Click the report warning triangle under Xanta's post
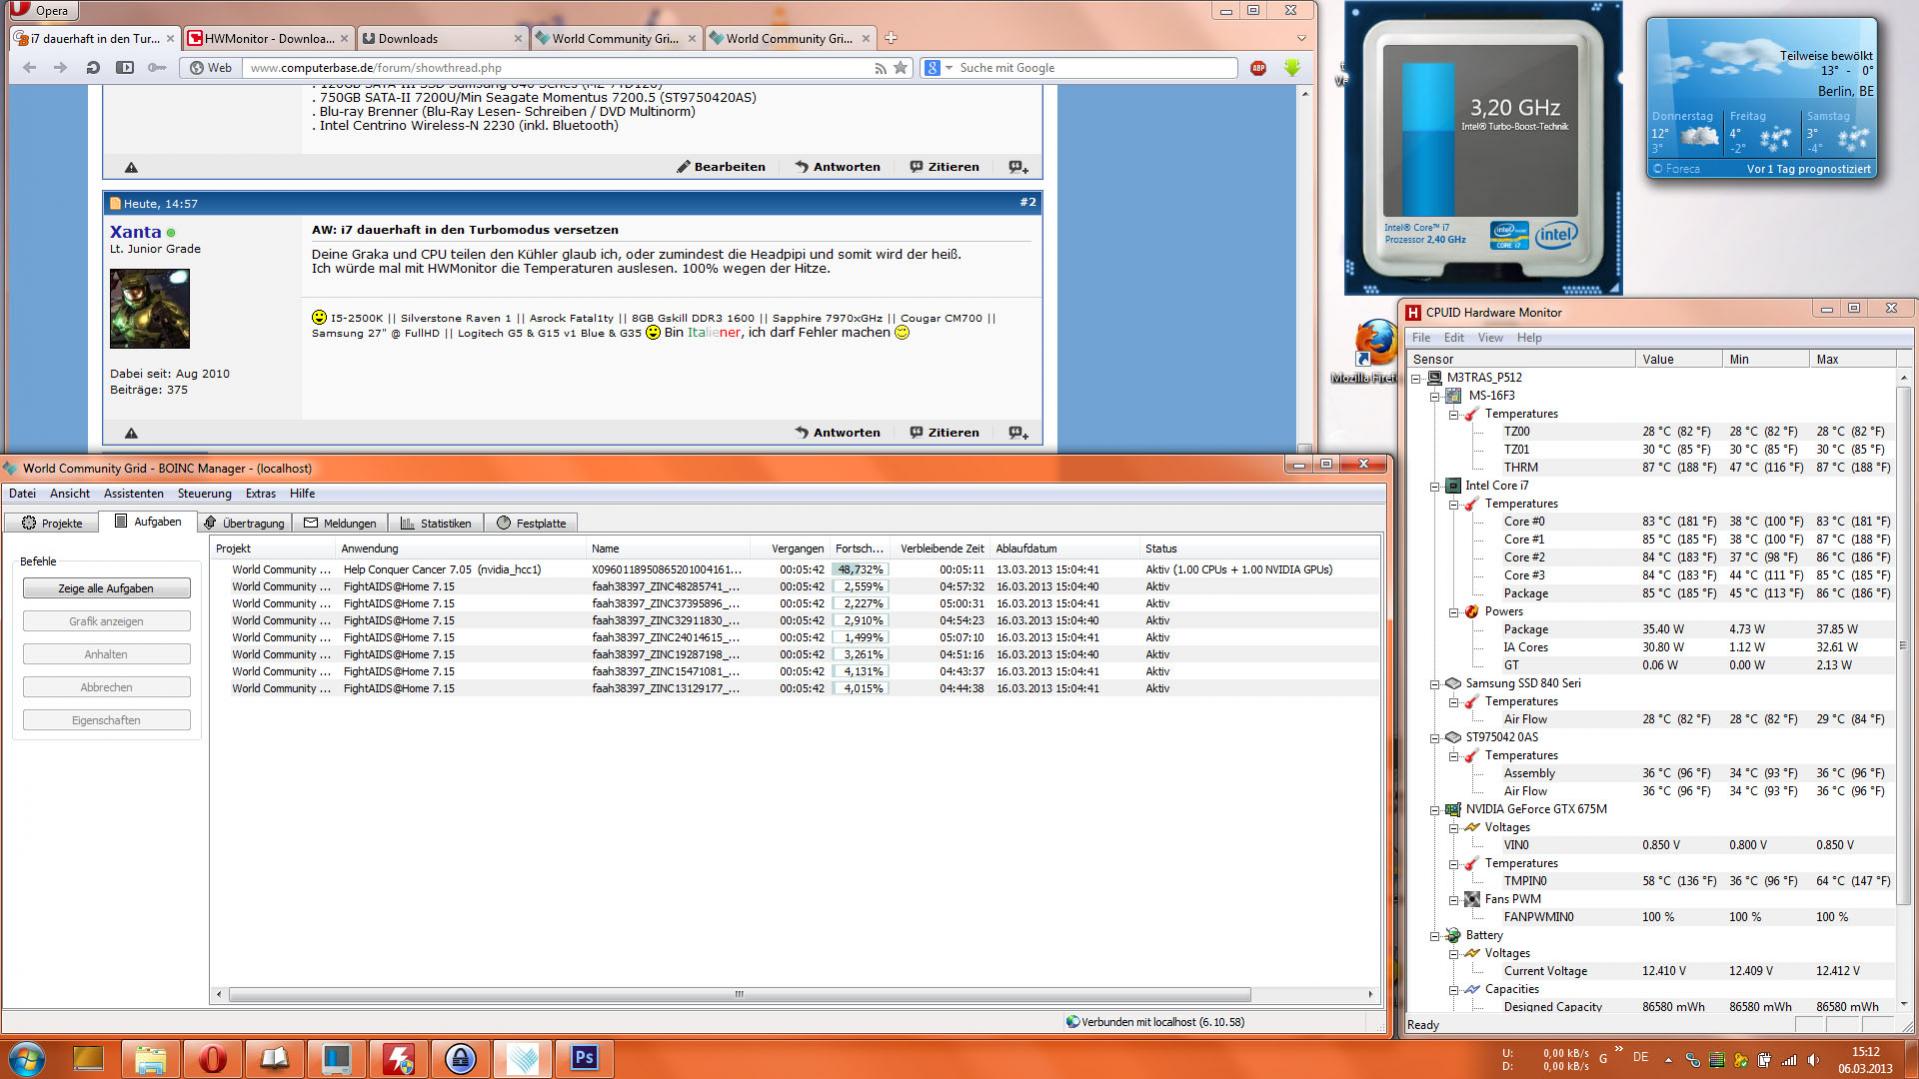Viewport: 1919px width, 1079px height. point(131,433)
